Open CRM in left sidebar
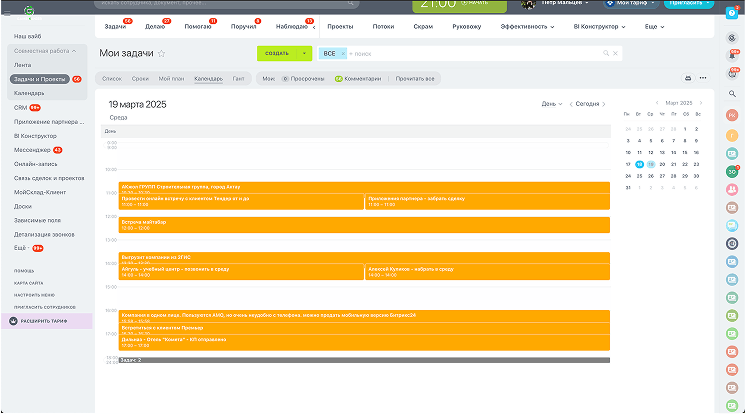Image resolution: width=745 pixels, height=414 pixels. point(20,108)
